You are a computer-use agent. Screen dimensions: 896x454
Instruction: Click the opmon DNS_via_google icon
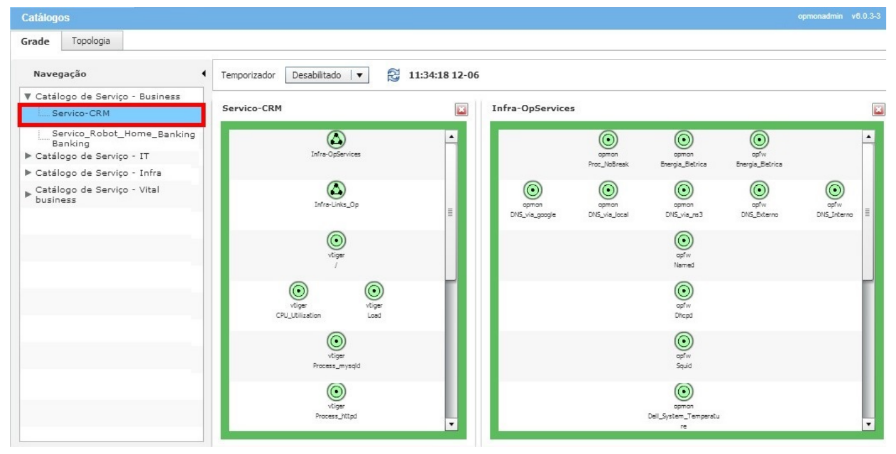click(532, 190)
